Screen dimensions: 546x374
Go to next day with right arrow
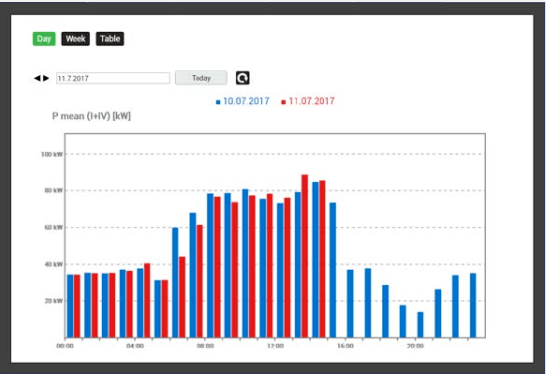[46, 78]
